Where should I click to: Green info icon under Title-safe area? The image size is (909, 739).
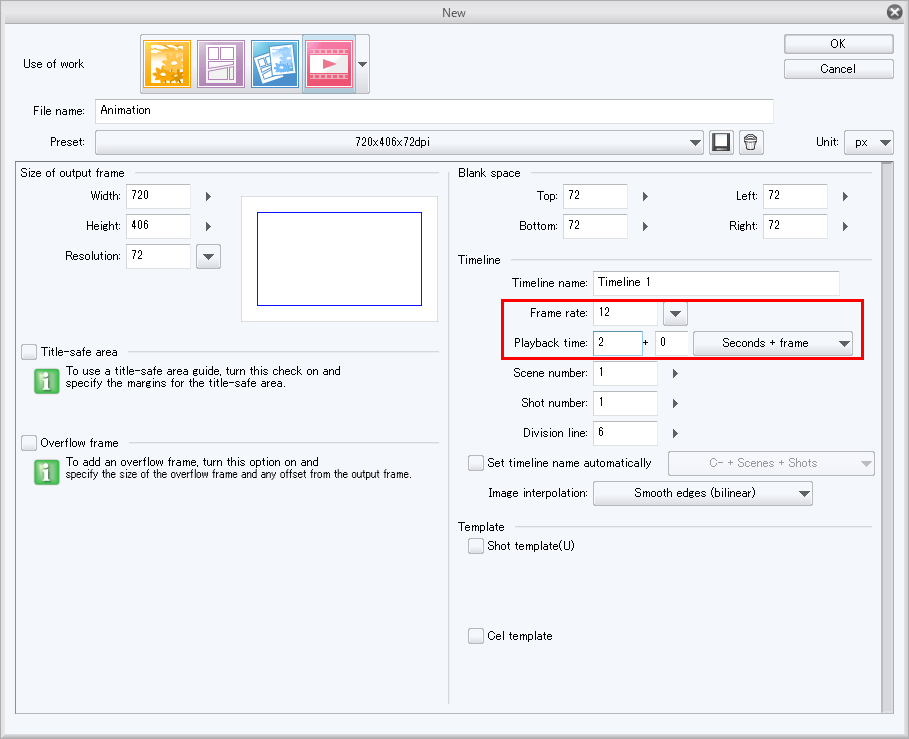coord(46,381)
